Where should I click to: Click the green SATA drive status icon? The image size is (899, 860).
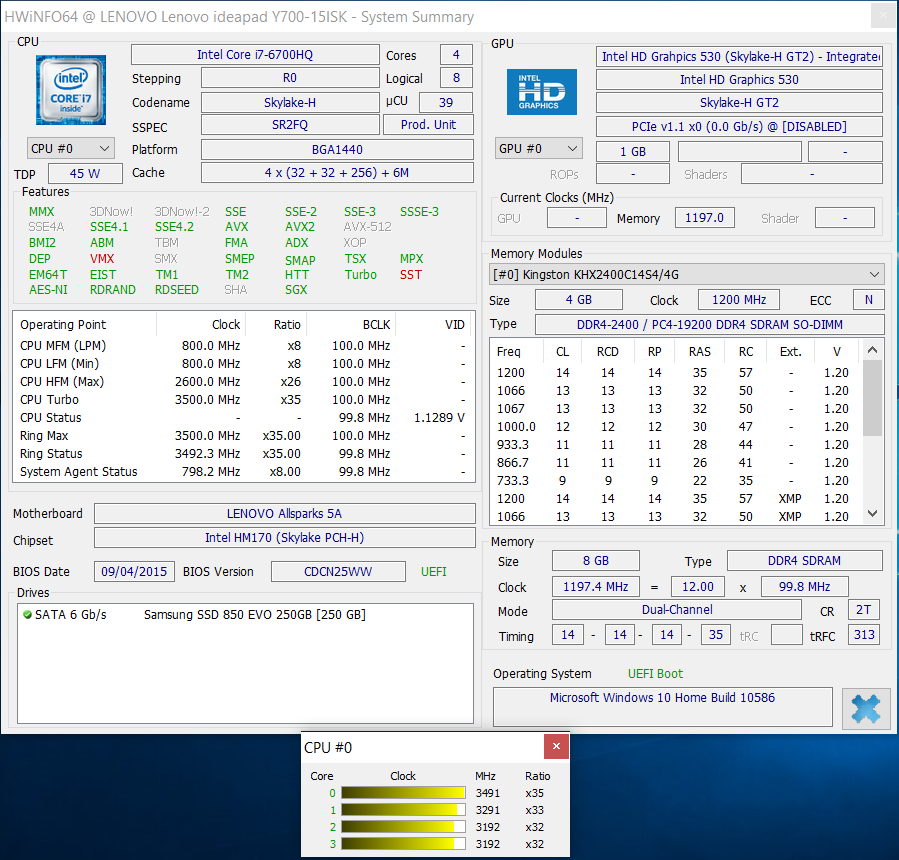[27, 615]
